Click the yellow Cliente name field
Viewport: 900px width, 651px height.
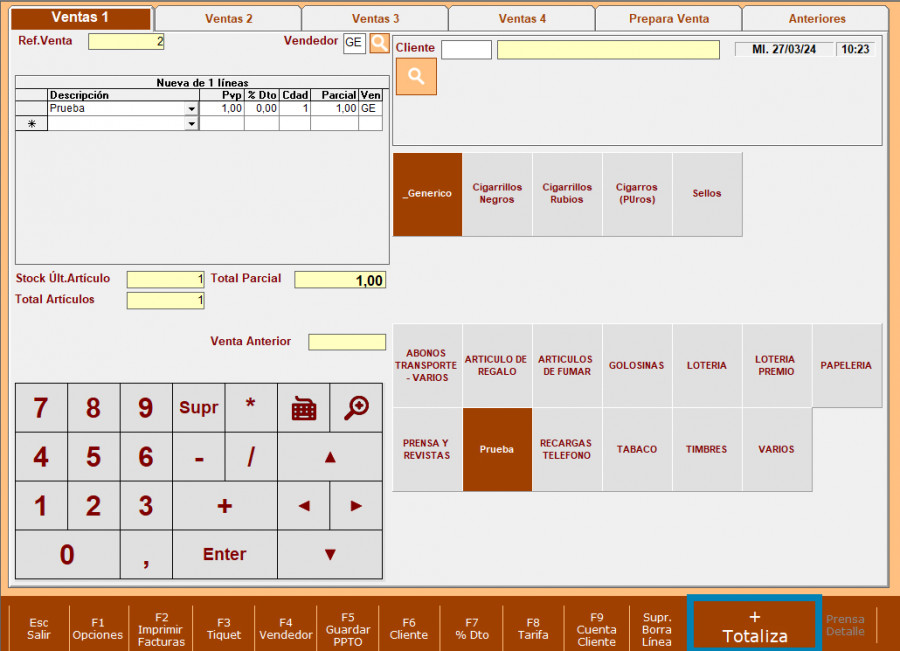pyautogui.click(x=608, y=50)
